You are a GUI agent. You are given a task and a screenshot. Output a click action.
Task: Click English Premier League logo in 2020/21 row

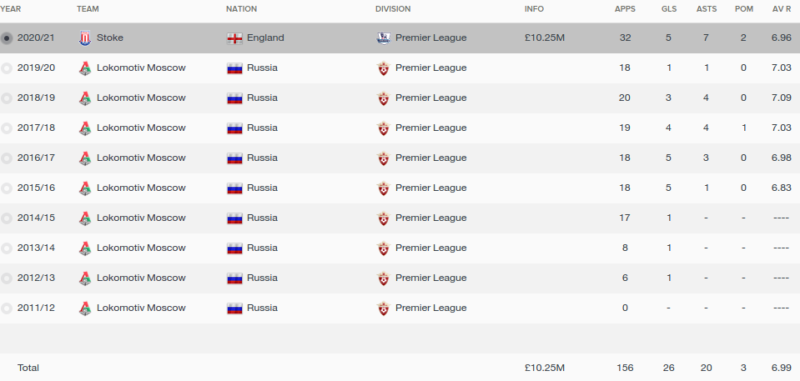point(383,38)
